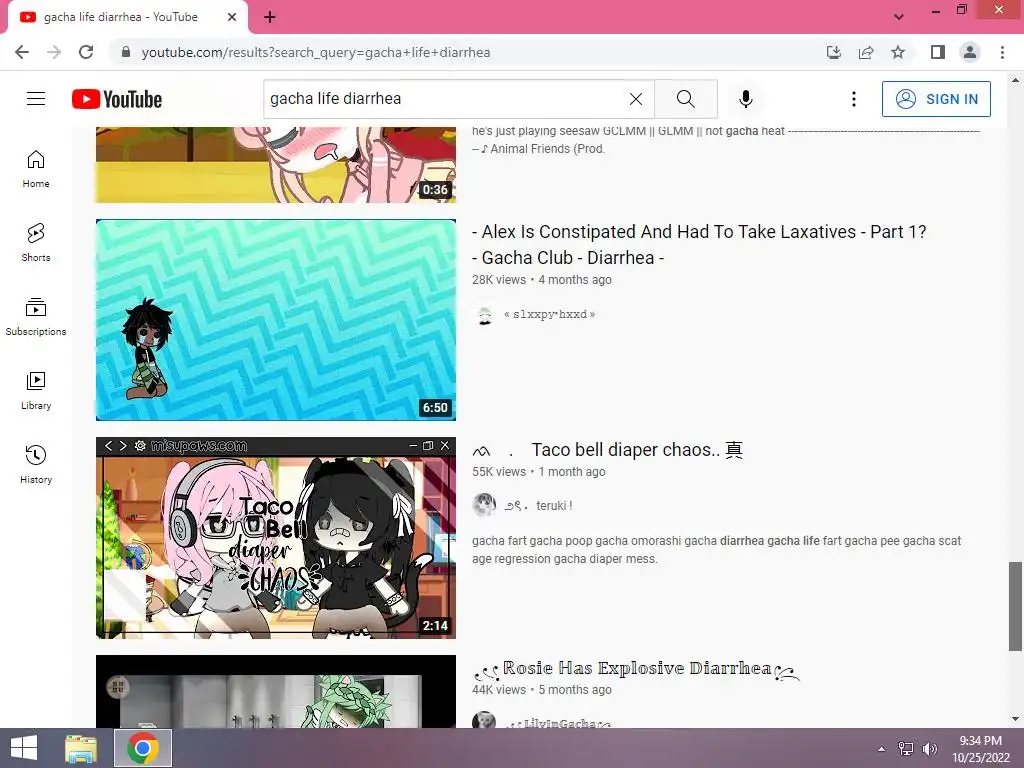Click the Chrome taskbar icon

pos(143,748)
